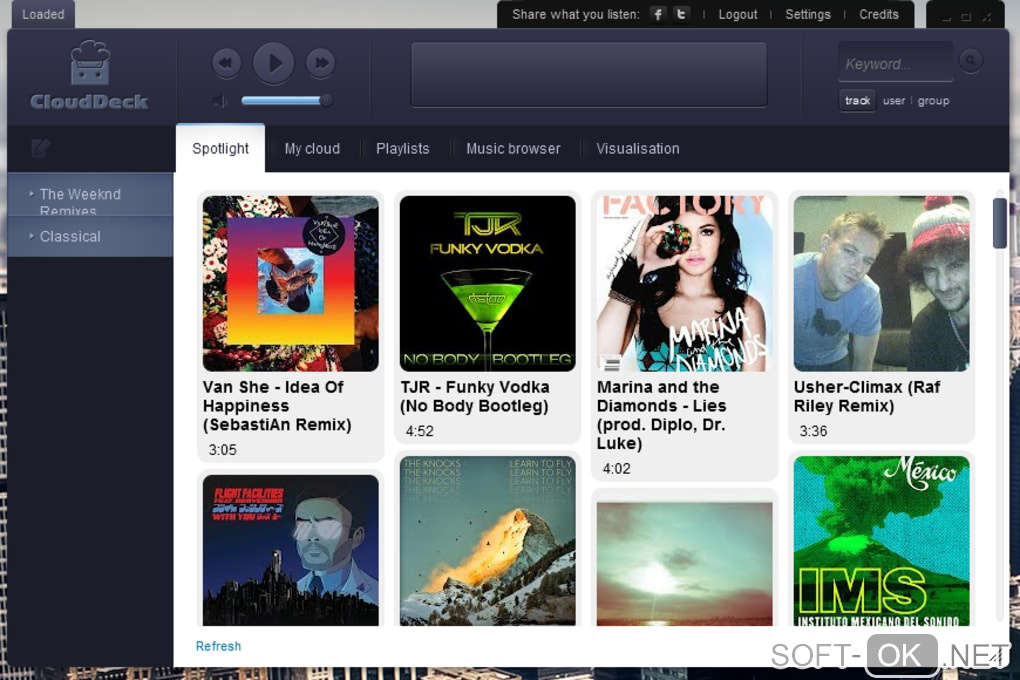Share on Twitter icon
The image size is (1020, 680).
pyautogui.click(x=681, y=14)
